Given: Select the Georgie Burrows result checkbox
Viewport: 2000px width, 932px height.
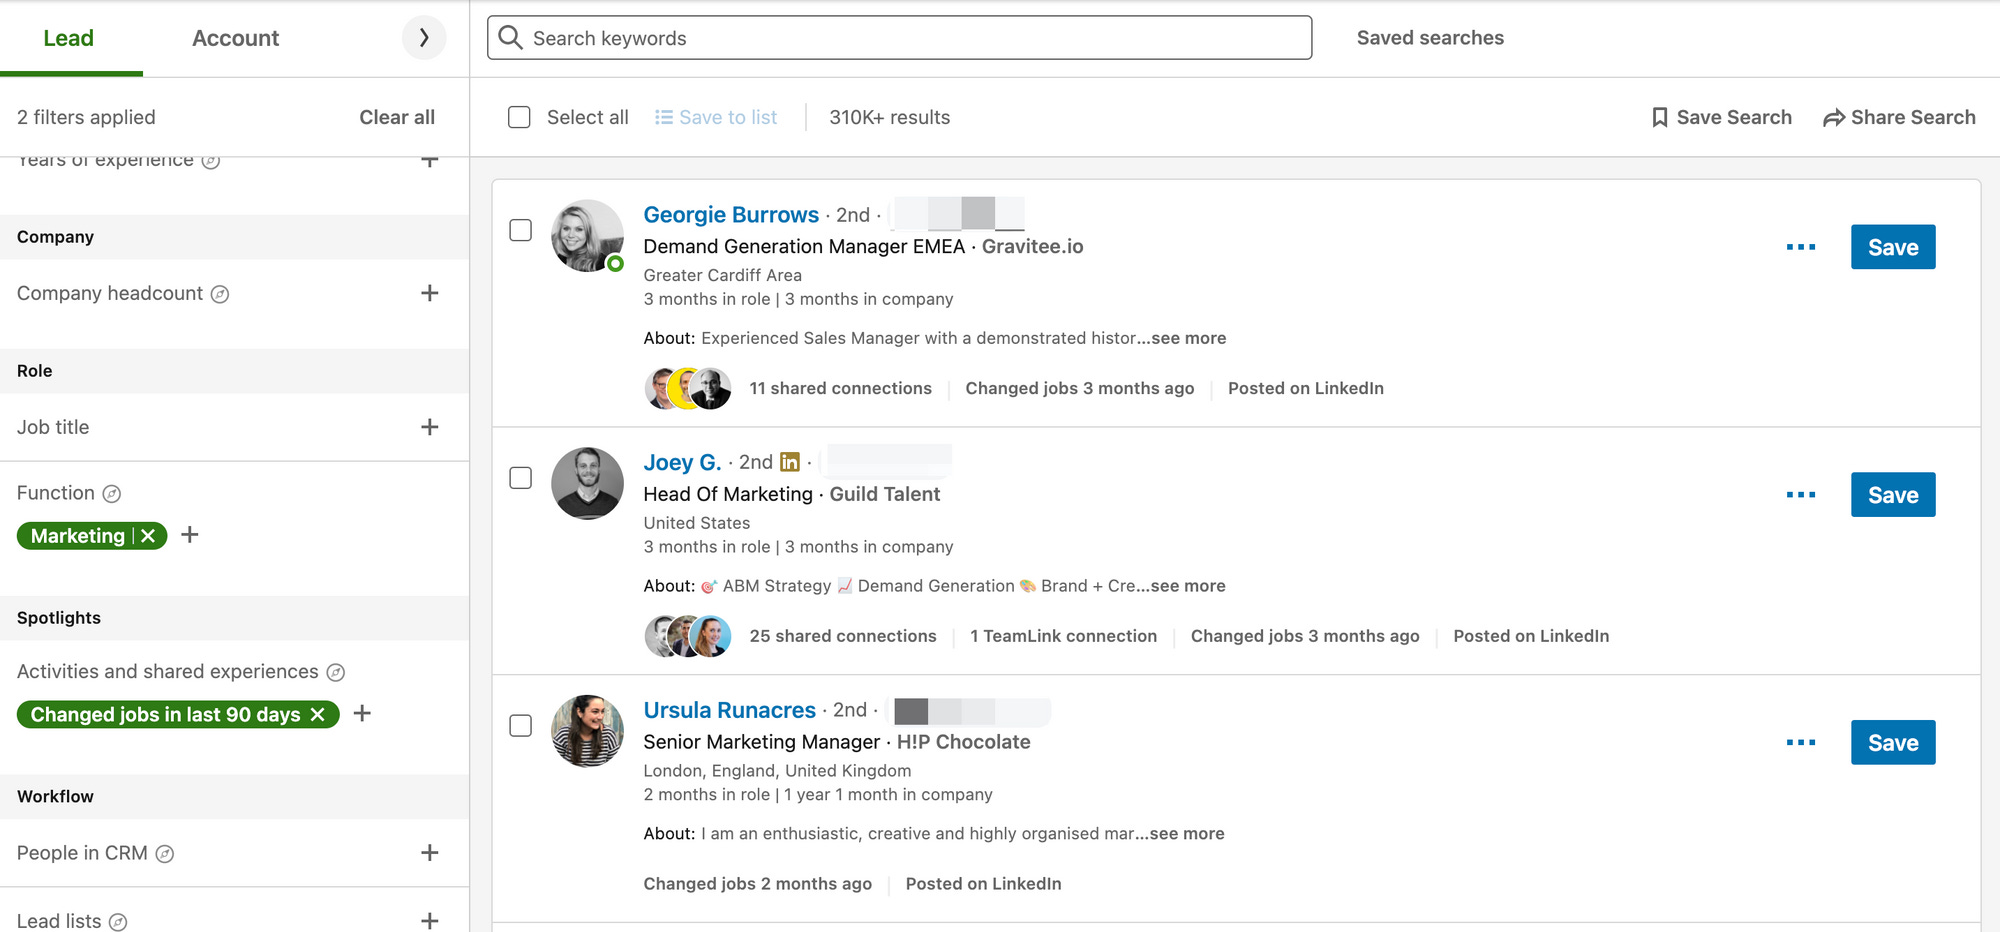Looking at the screenshot, I should (521, 230).
